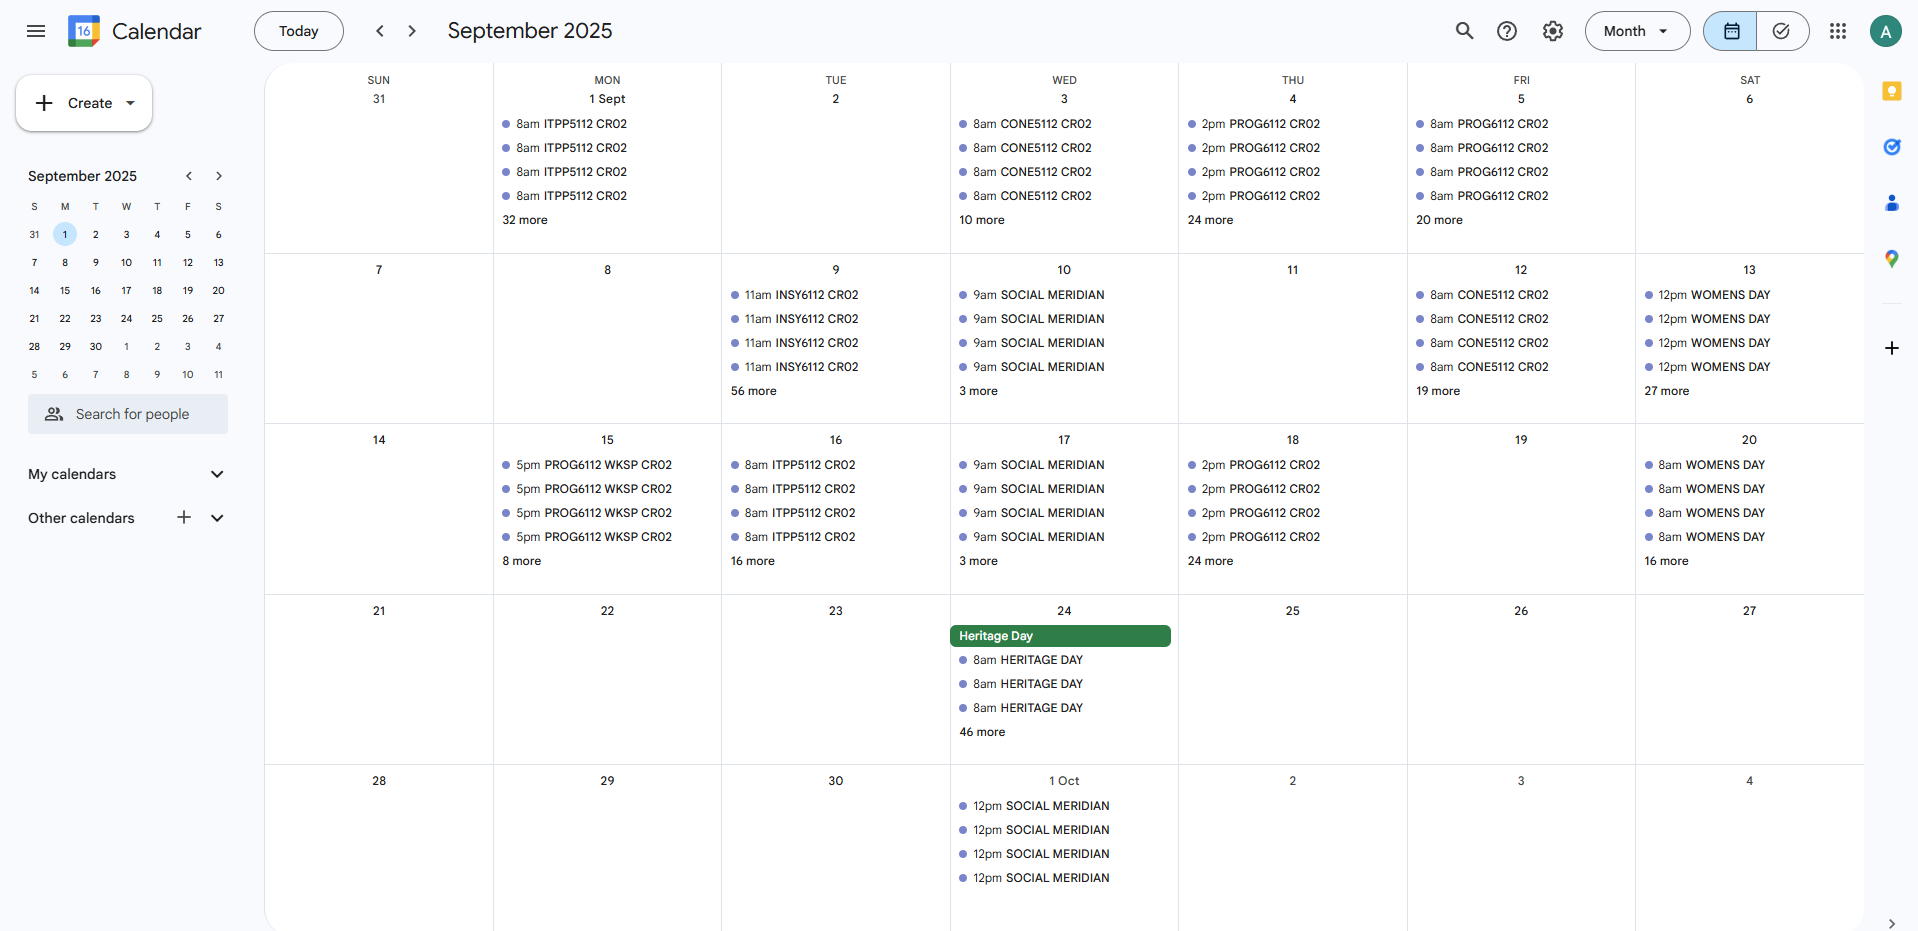Open the main navigation hamburger menu

coord(35,31)
